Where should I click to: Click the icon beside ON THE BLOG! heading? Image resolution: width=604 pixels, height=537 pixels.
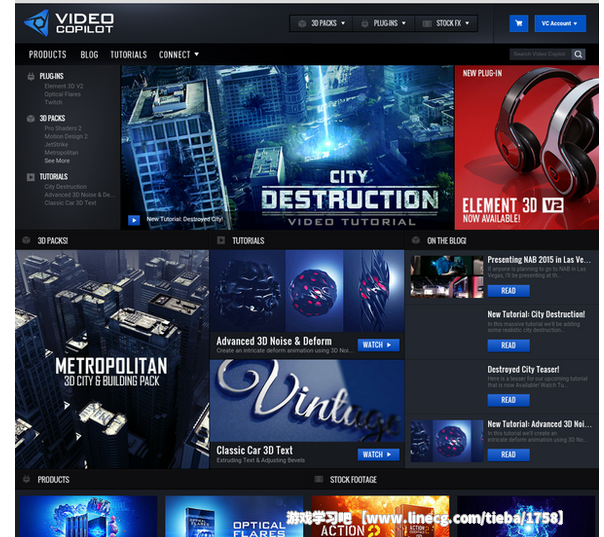pyautogui.click(x=416, y=240)
